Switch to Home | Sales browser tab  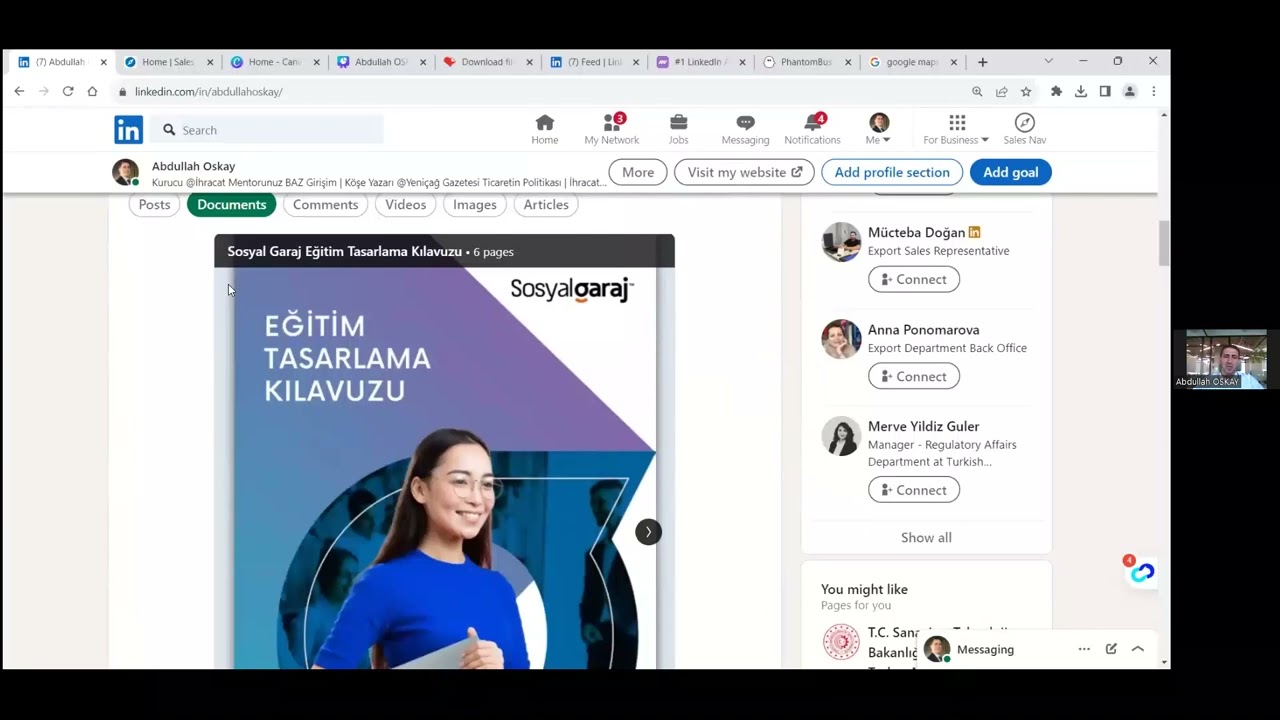tap(168, 62)
